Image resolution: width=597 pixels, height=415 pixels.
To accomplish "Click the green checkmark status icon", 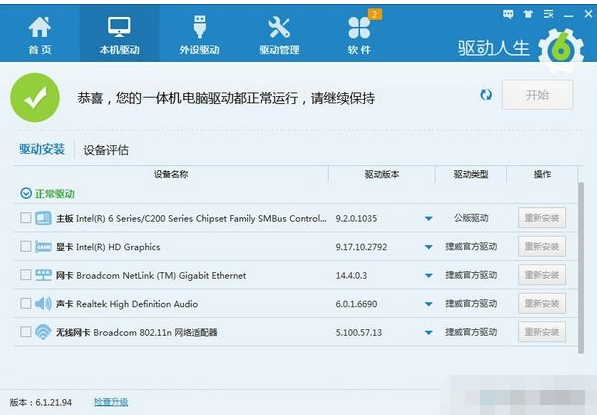I will (35, 98).
